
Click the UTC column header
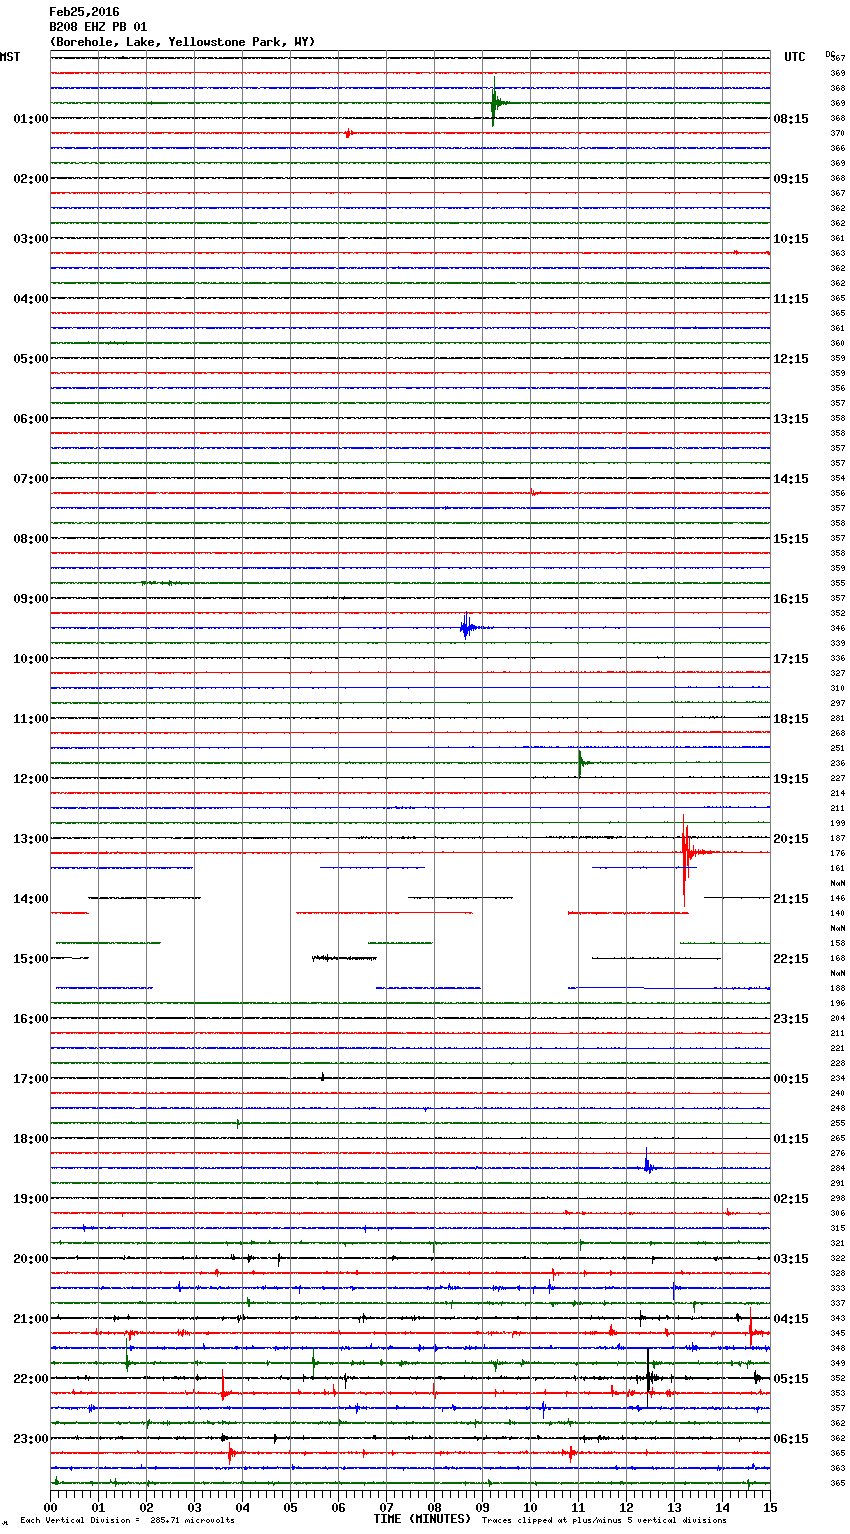click(794, 57)
